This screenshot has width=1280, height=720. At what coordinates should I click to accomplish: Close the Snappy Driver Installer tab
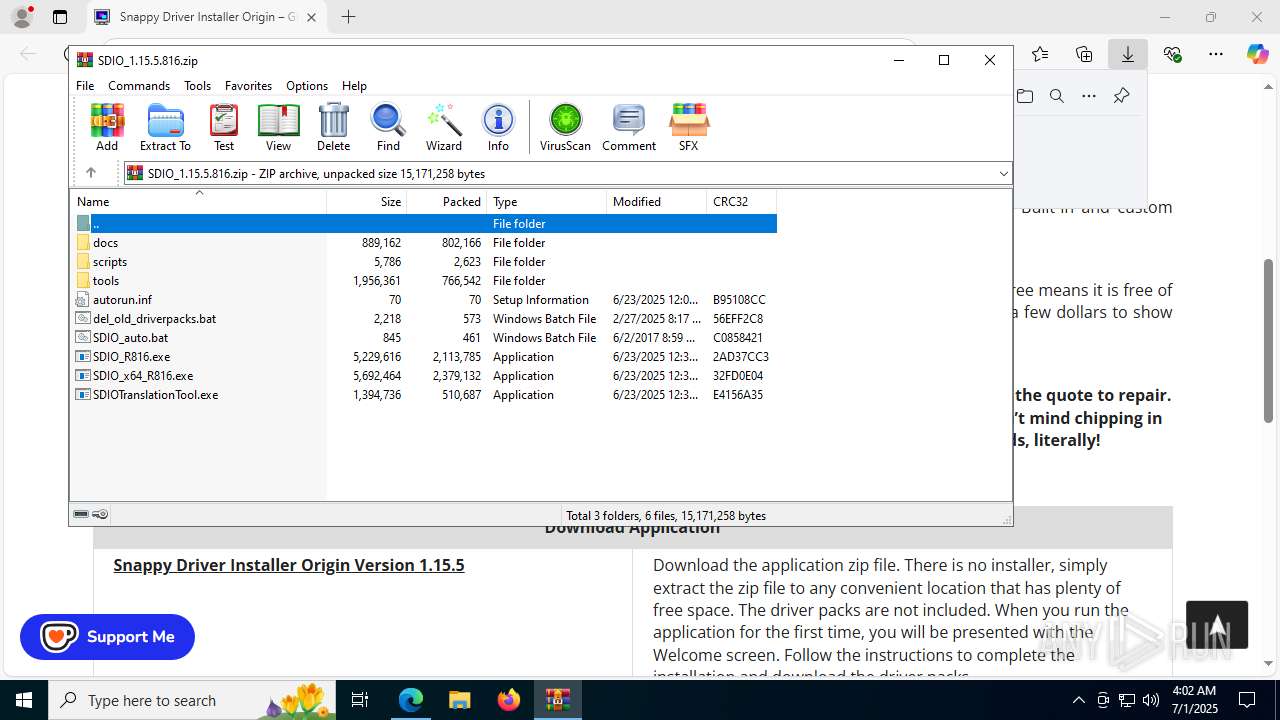pos(312,17)
